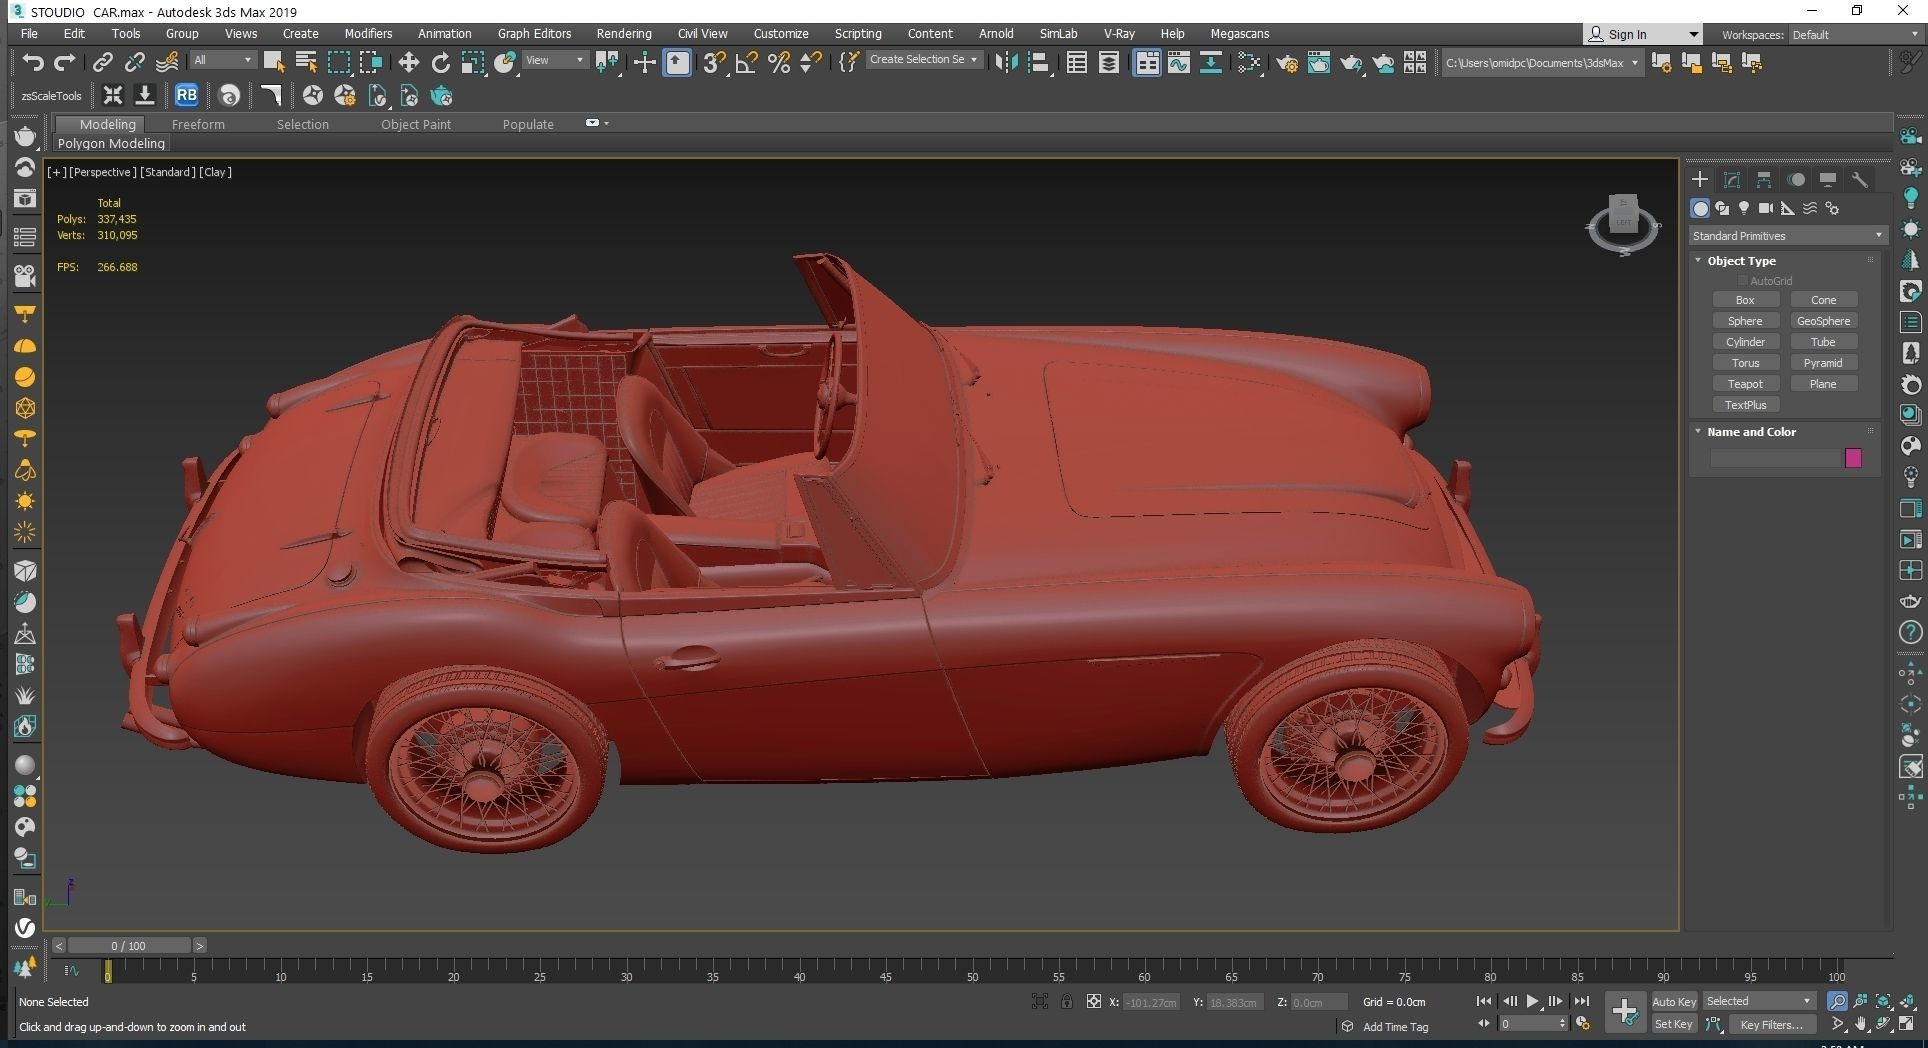Viewport: 1928px width, 1048px height.
Task: Toggle the selection lock icon
Action: [1067, 1002]
